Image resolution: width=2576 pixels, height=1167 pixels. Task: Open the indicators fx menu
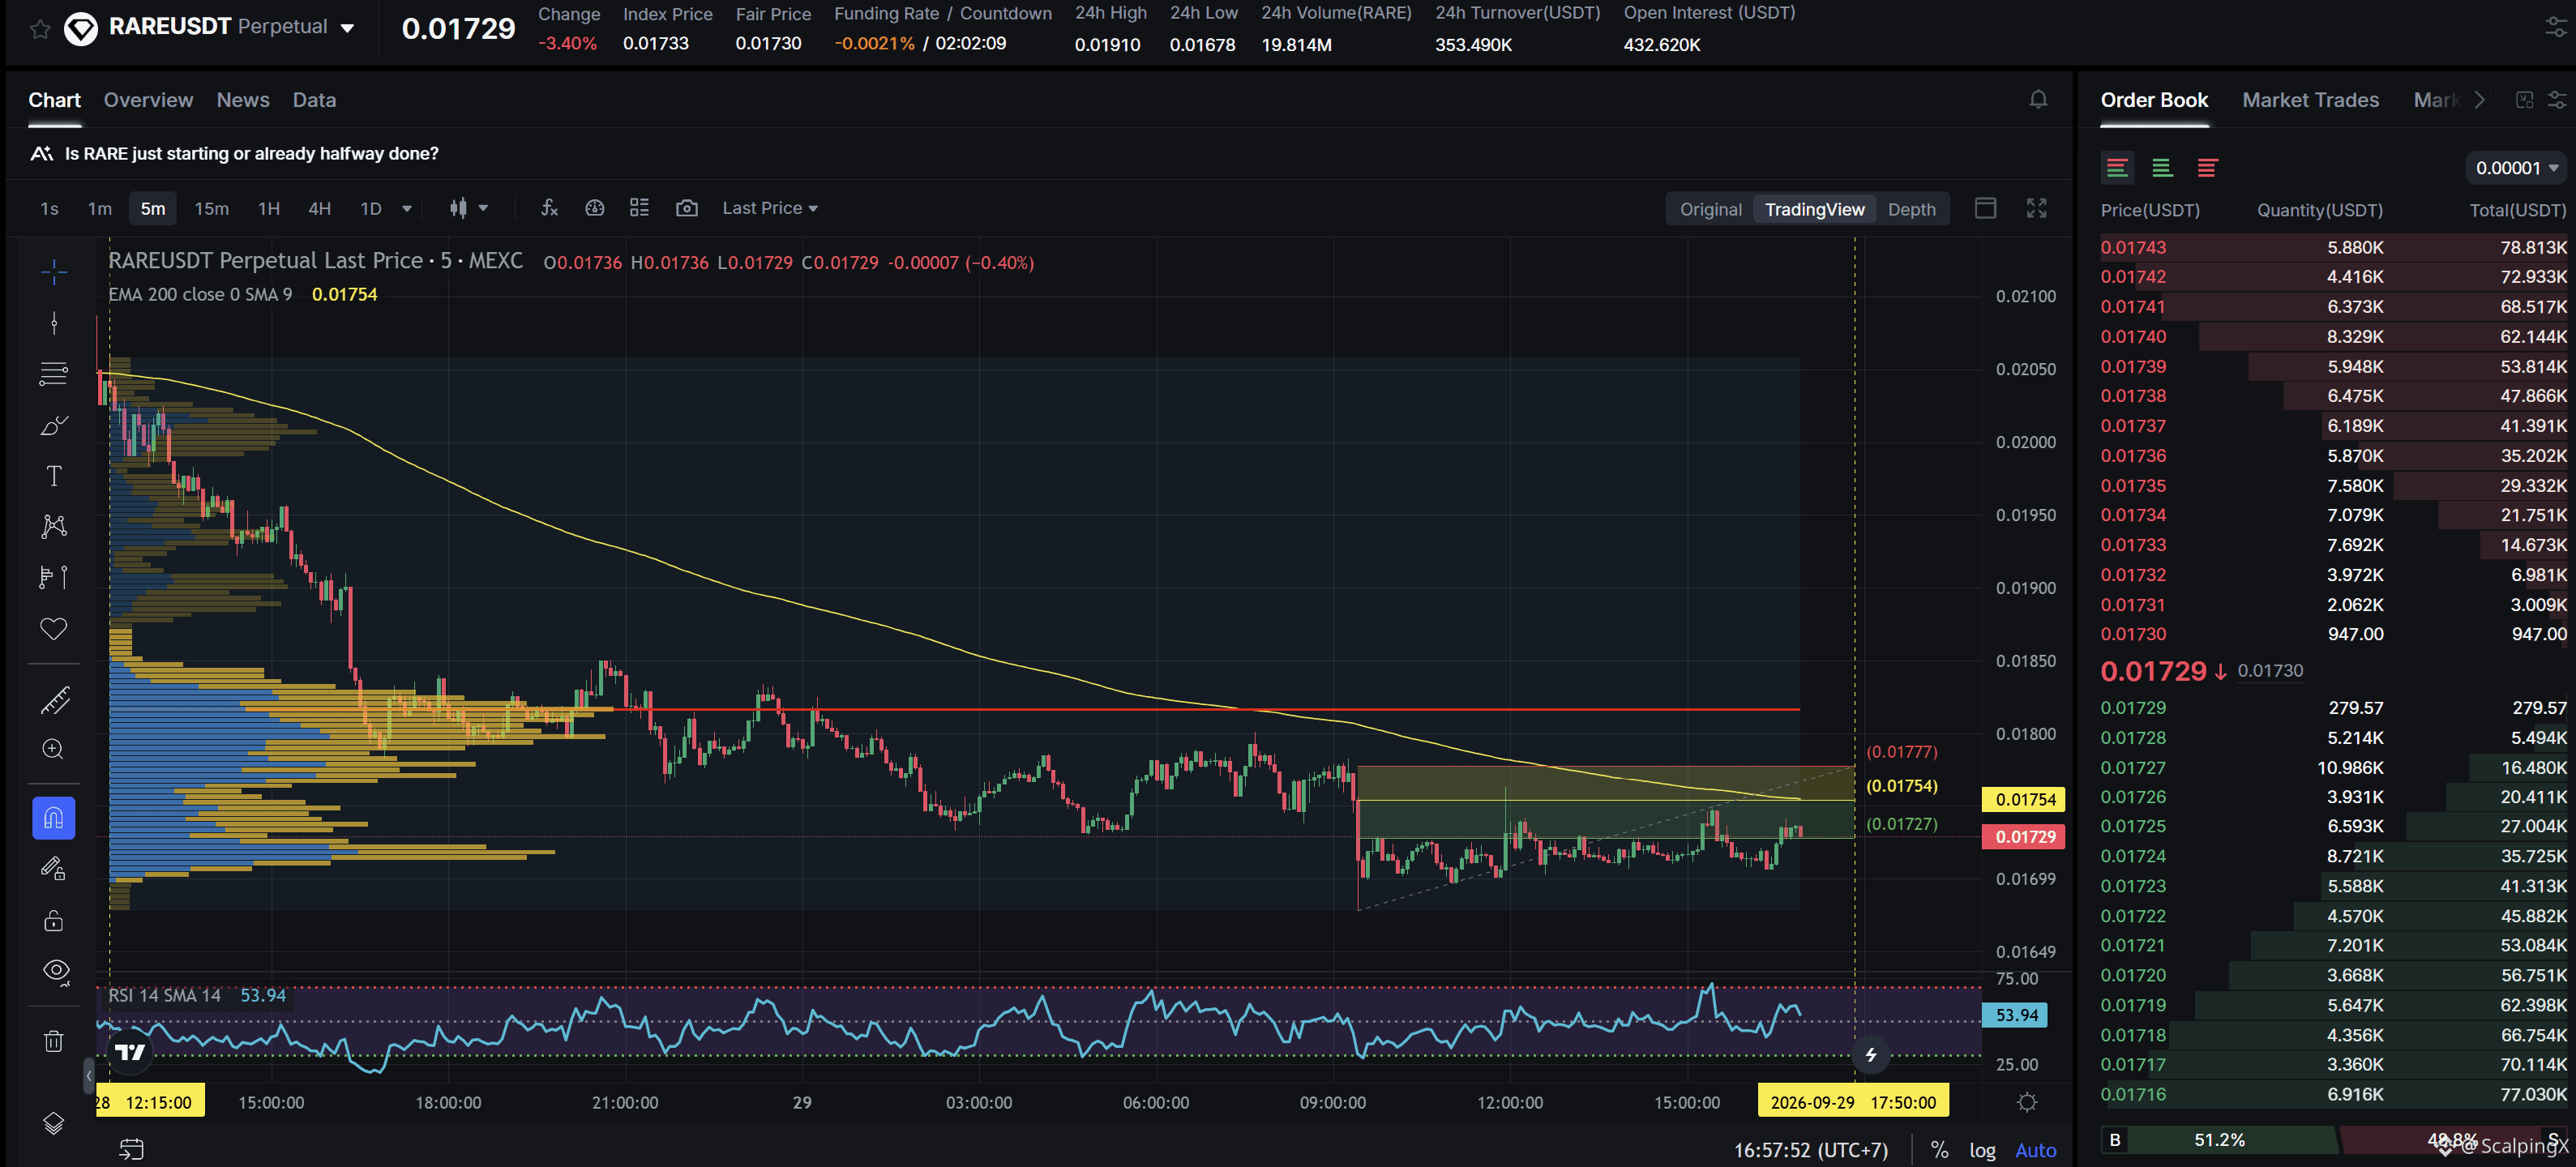[549, 208]
